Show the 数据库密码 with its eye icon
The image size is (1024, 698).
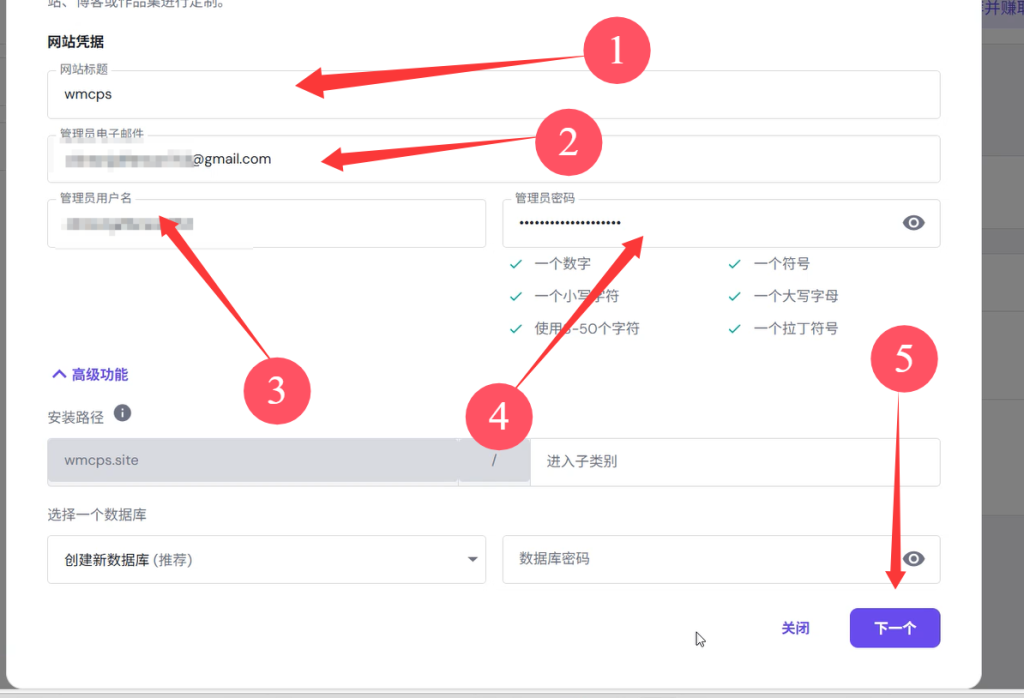click(x=913, y=559)
